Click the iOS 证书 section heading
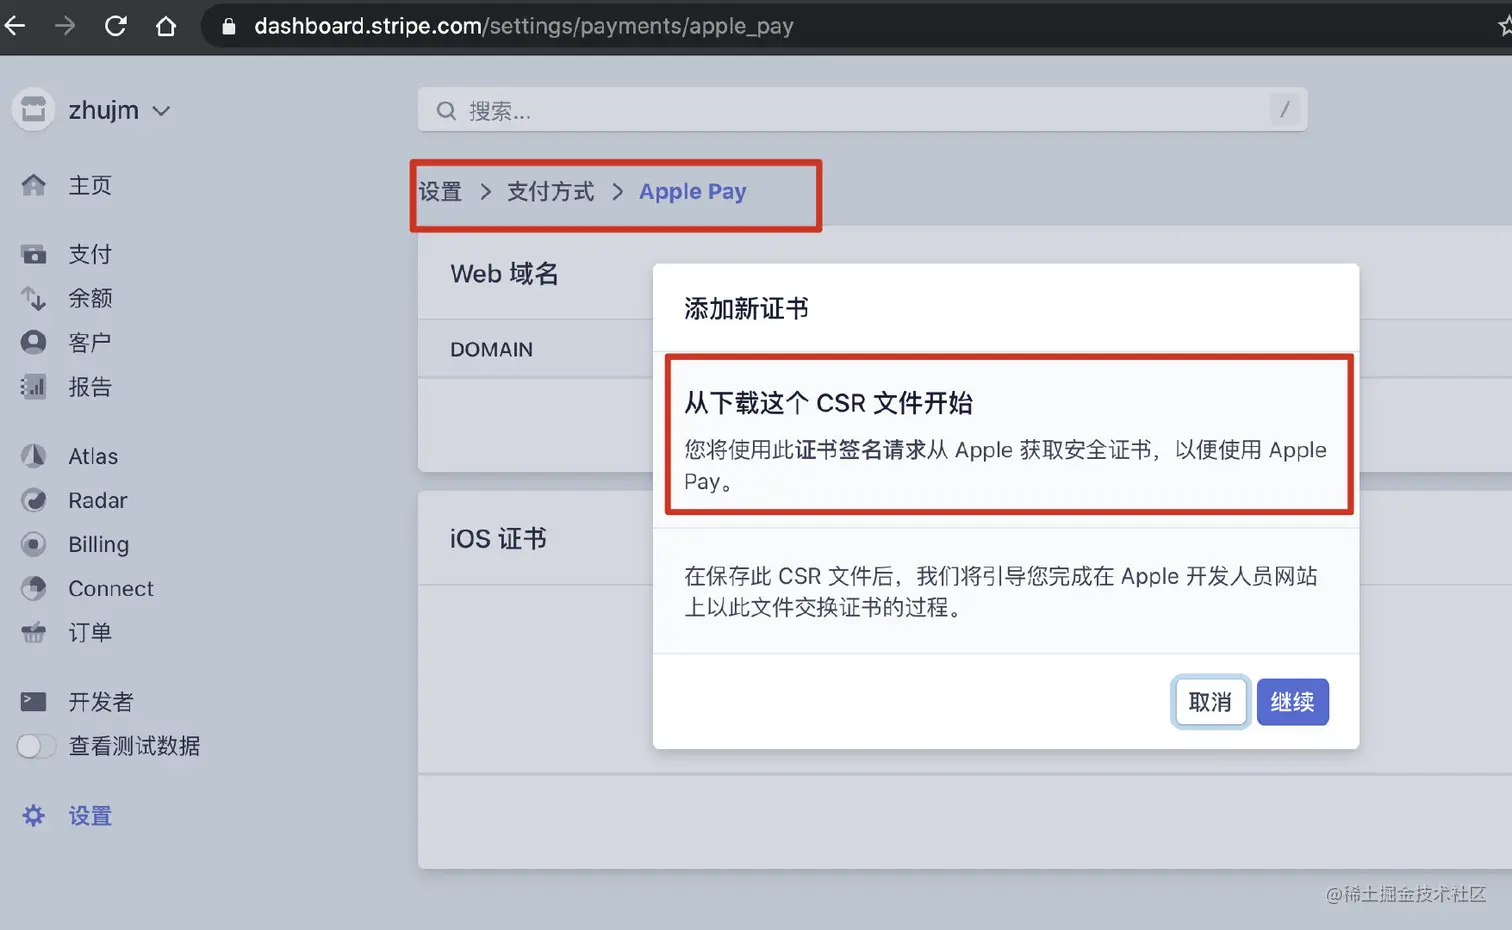 point(498,539)
